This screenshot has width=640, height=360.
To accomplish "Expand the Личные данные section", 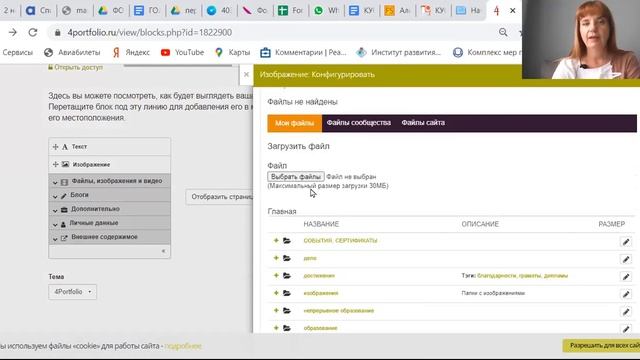I will click(109, 223).
